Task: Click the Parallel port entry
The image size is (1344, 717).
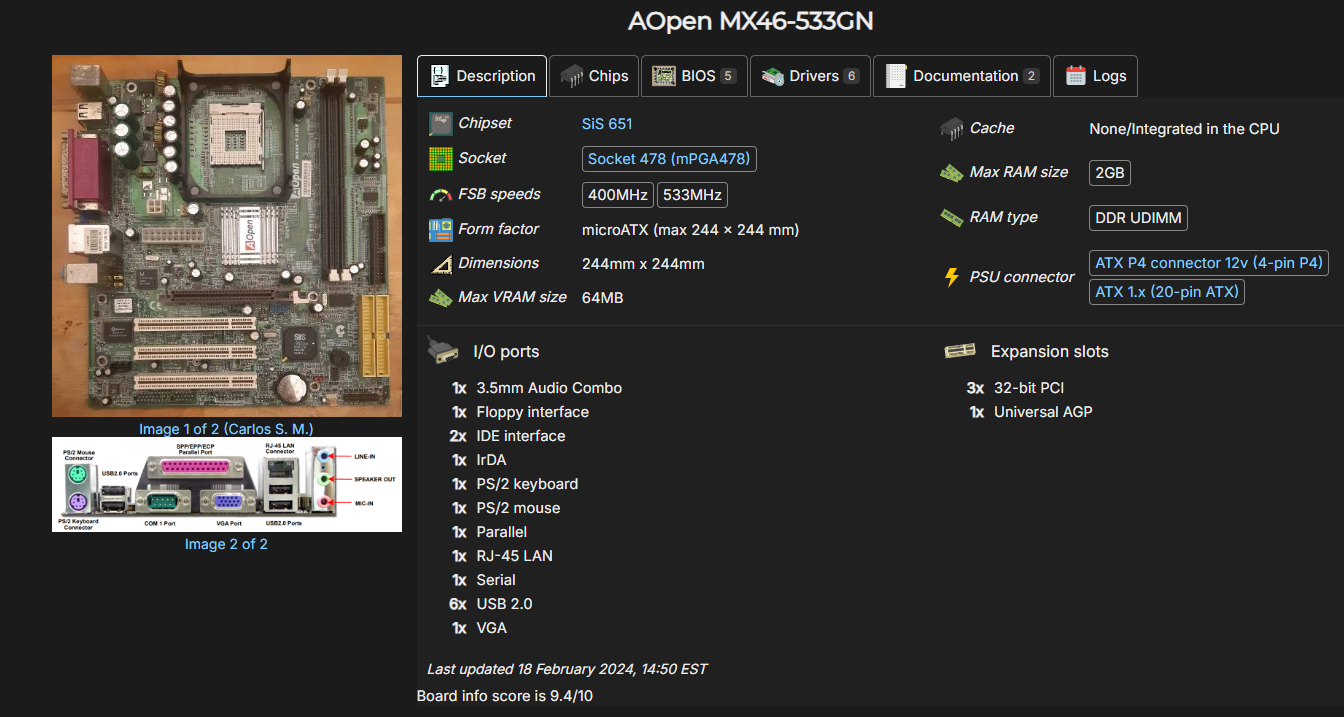Action: point(502,532)
